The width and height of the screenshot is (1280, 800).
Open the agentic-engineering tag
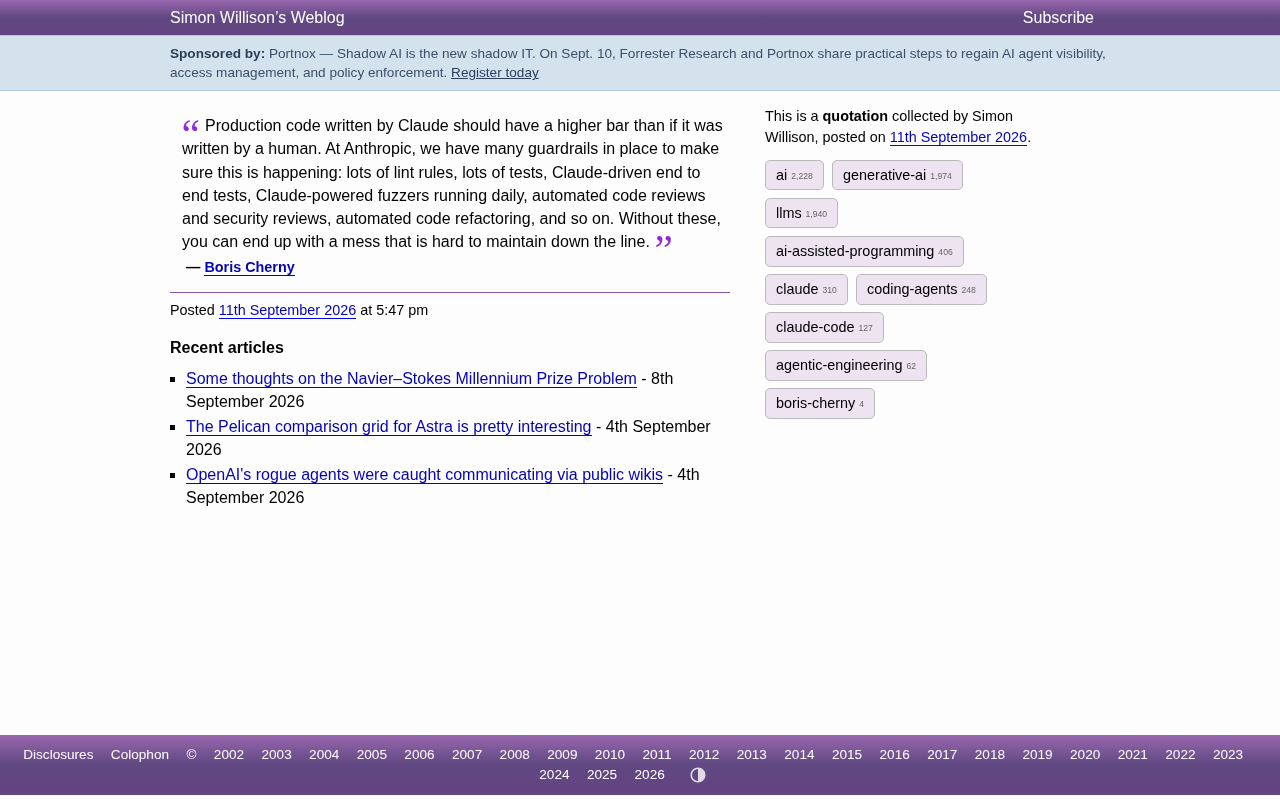(x=846, y=365)
